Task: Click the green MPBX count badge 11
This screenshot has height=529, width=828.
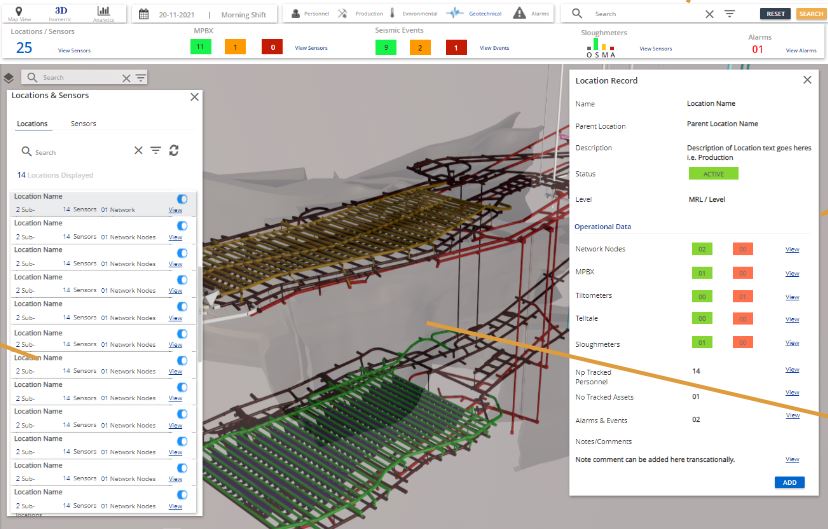Action: click(x=201, y=47)
